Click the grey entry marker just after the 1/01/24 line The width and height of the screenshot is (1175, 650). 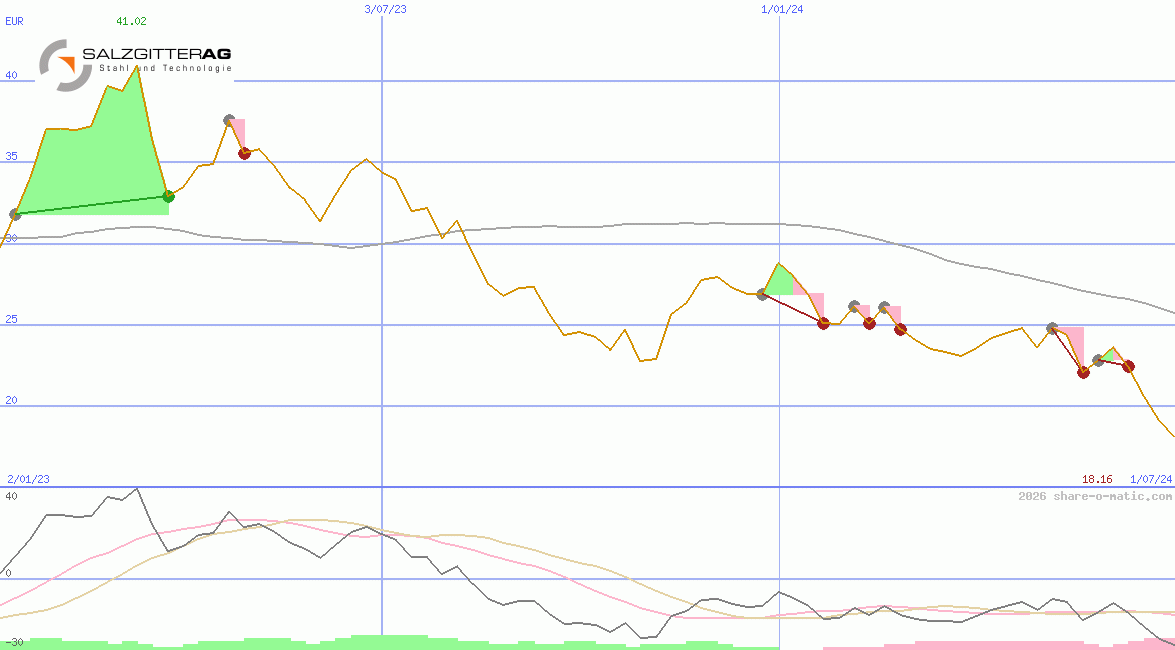tap(763, 294)
